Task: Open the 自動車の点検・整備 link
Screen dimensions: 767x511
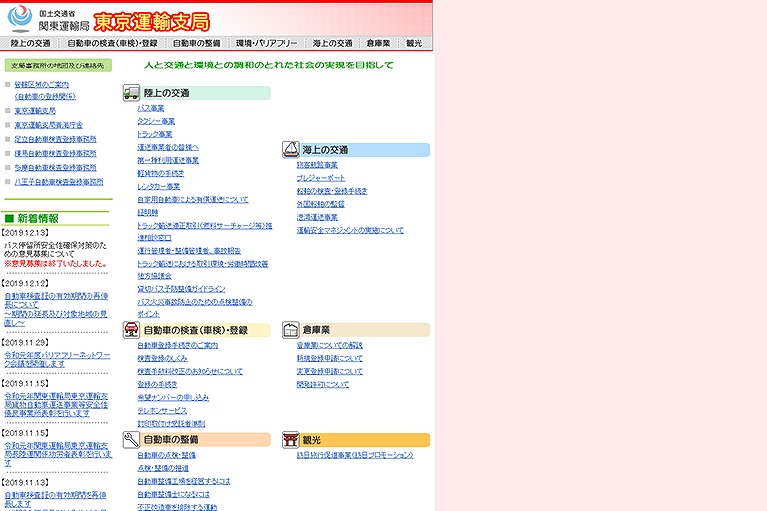Action: (166, 455)
